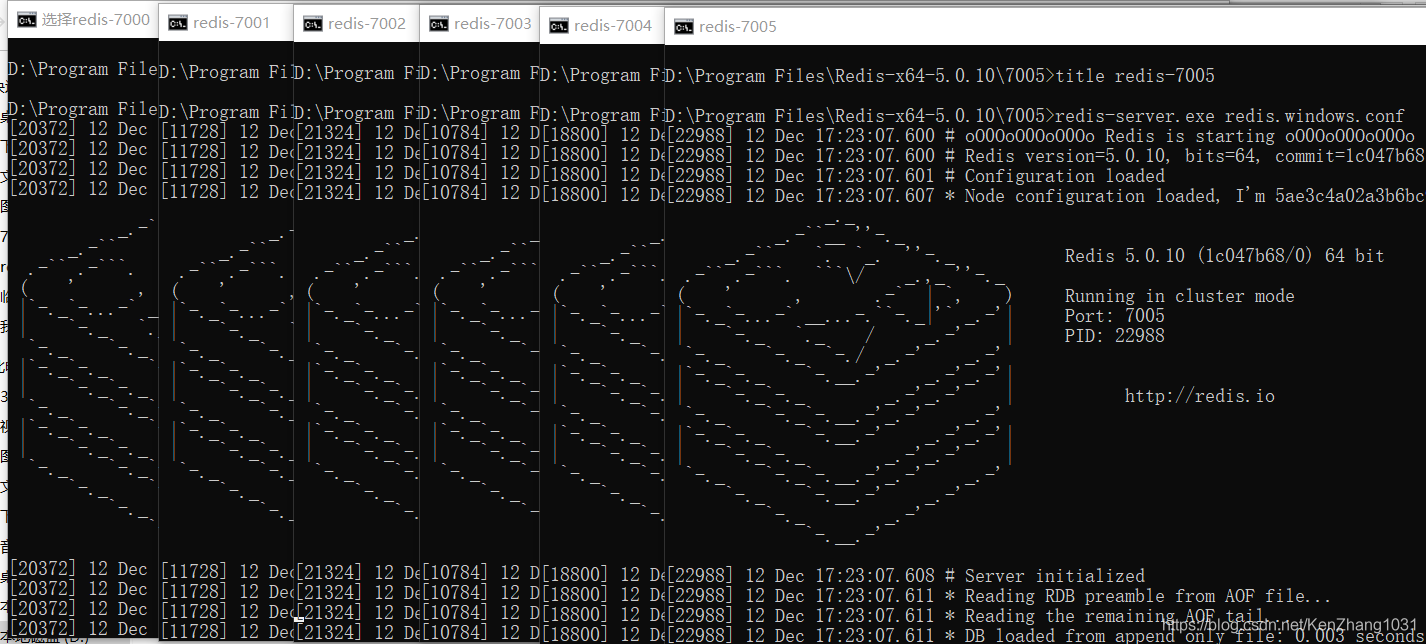Click the 'Node configuration loaded' log line
This screenshot has width=1426, height=644.
pos(1045,196)
